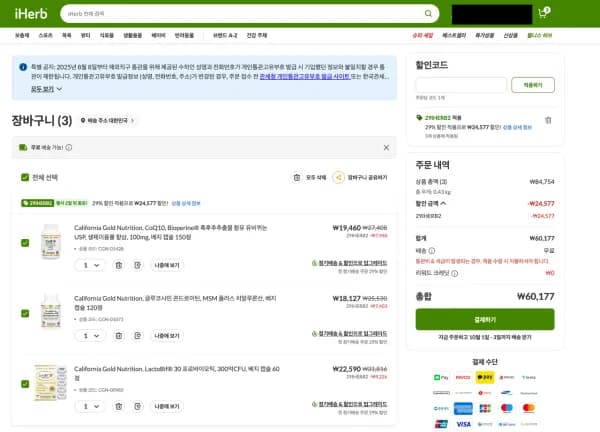Image resolution: width=600 pixels, height=432 pixels.
Task: Open the 베스트셀러 menu item
Action: [454, 35]
